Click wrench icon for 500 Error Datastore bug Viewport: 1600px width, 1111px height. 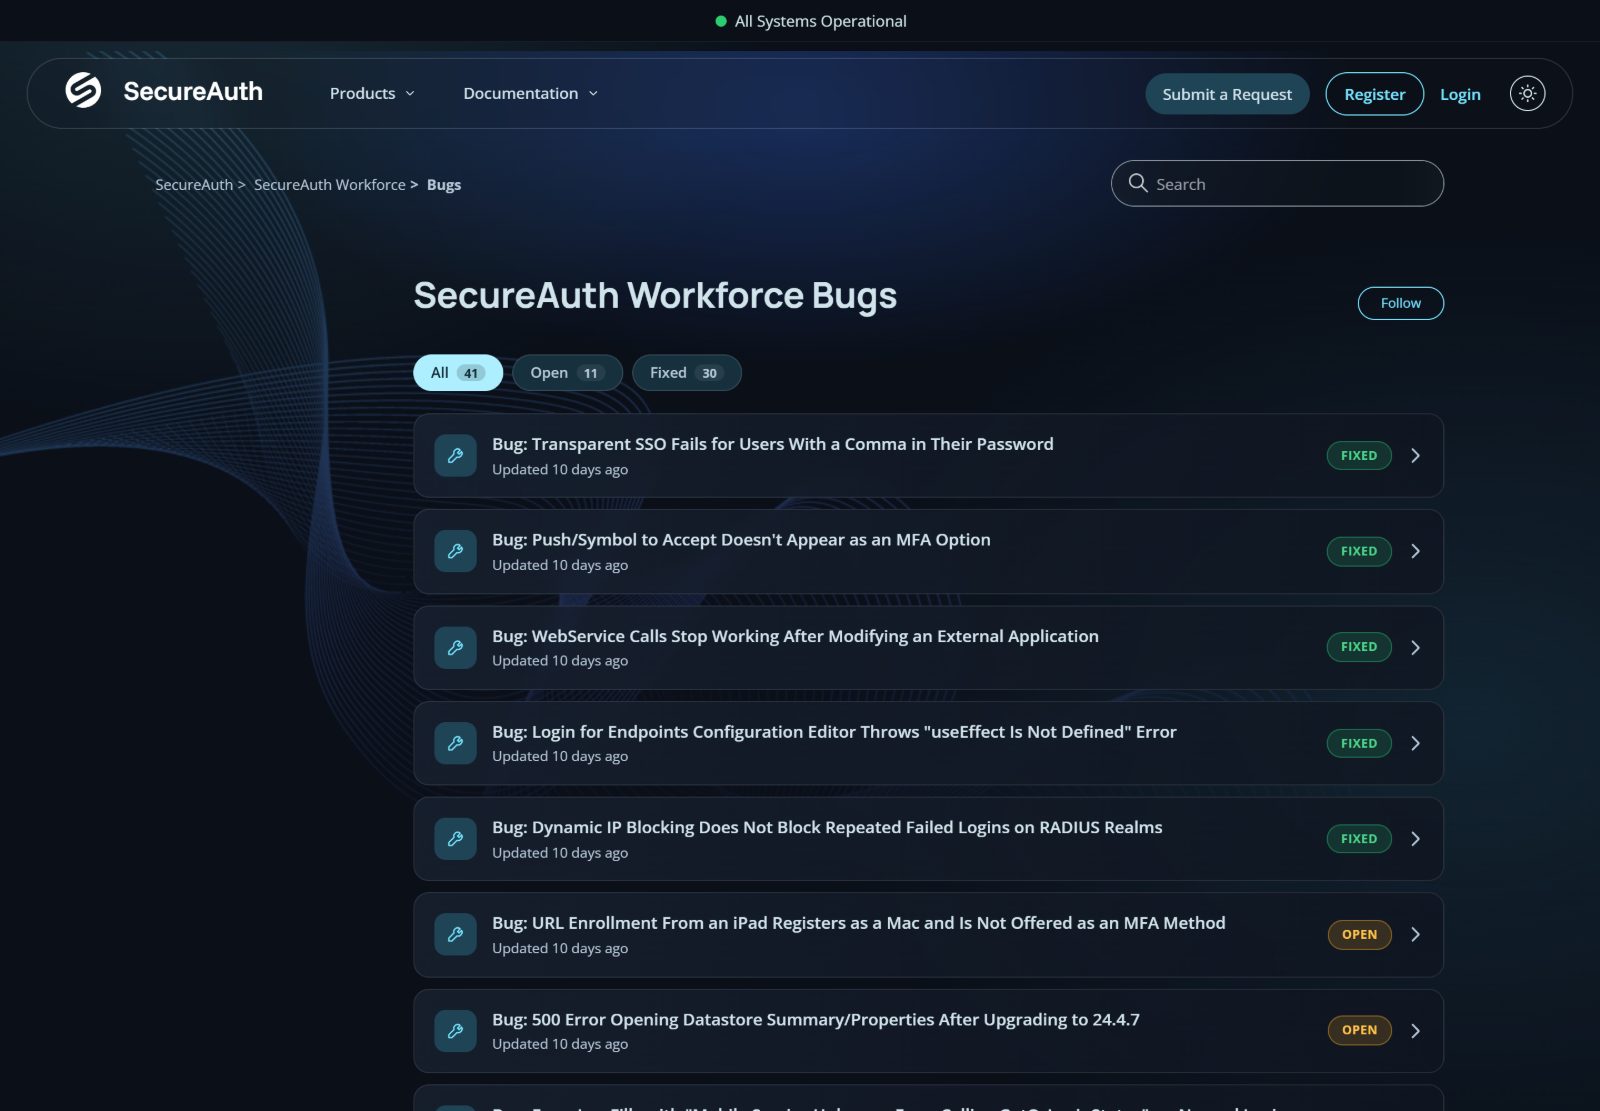pyautogui.click(x=455, y=1030)
